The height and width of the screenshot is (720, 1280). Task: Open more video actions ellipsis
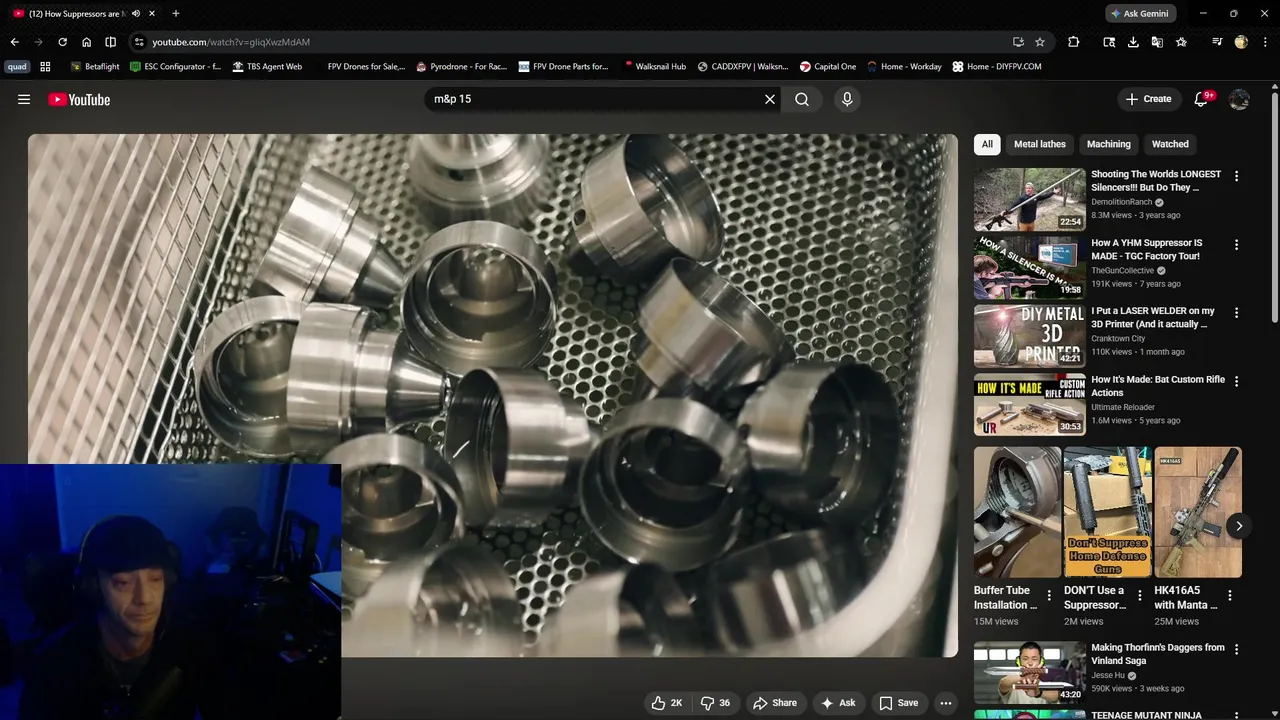tap(945, 703)
